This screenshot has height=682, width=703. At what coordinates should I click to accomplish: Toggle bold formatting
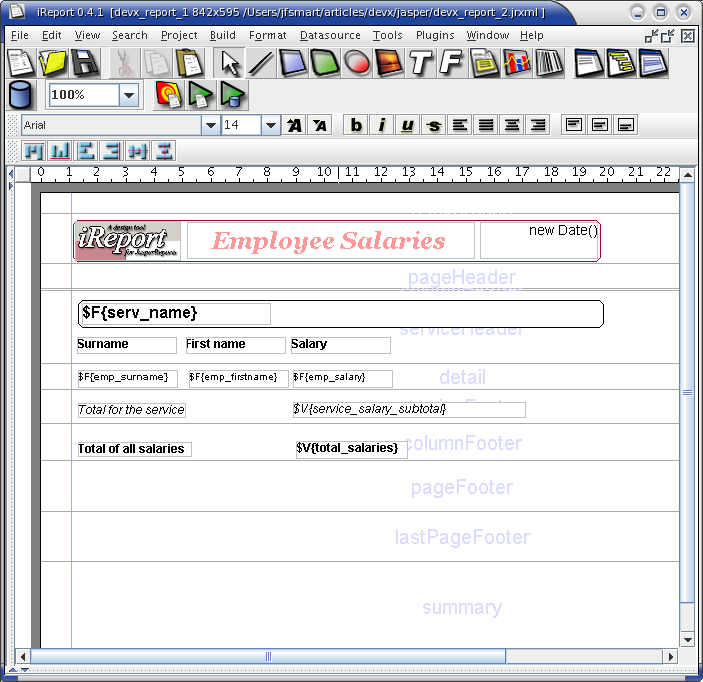pyautogui.click(x=356, y=125)
